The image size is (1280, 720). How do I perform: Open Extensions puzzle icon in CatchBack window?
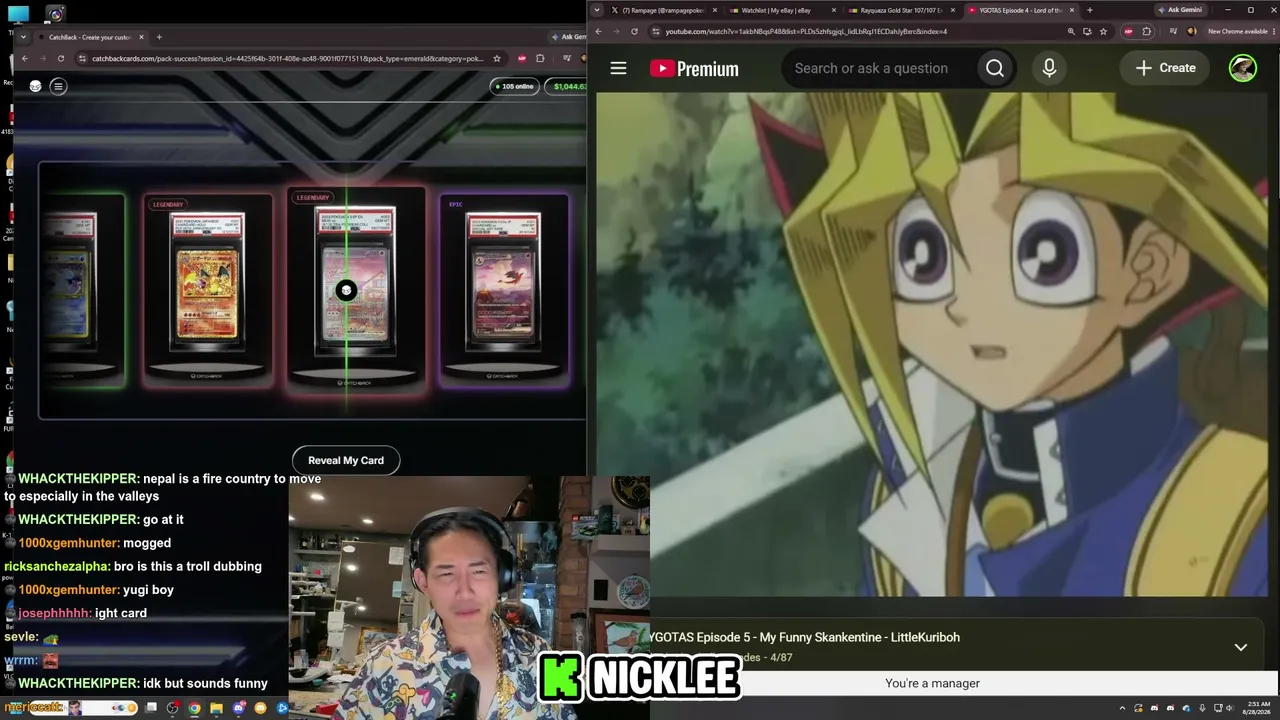point(540,58)
